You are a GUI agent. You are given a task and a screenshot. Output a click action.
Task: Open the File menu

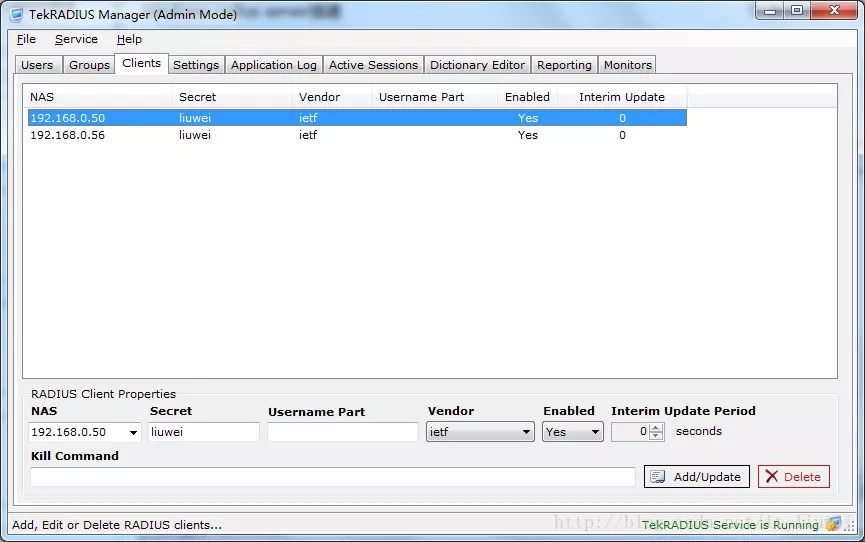tap(26, 39)
